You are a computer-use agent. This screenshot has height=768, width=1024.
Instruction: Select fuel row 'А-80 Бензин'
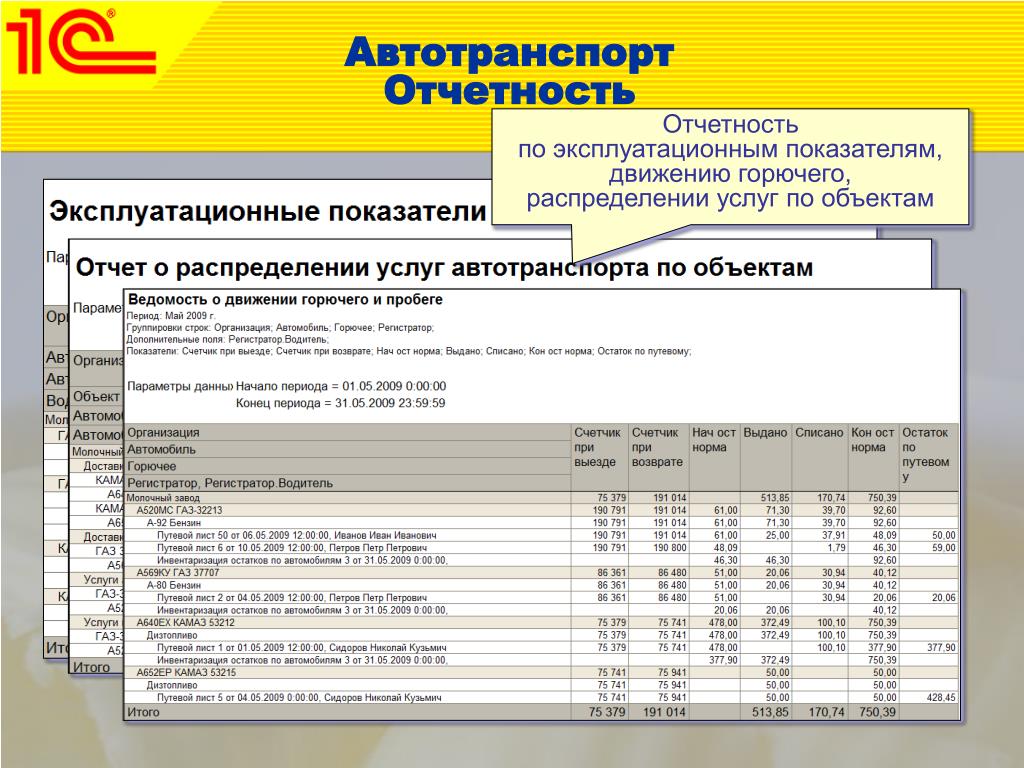coord(542,585)
